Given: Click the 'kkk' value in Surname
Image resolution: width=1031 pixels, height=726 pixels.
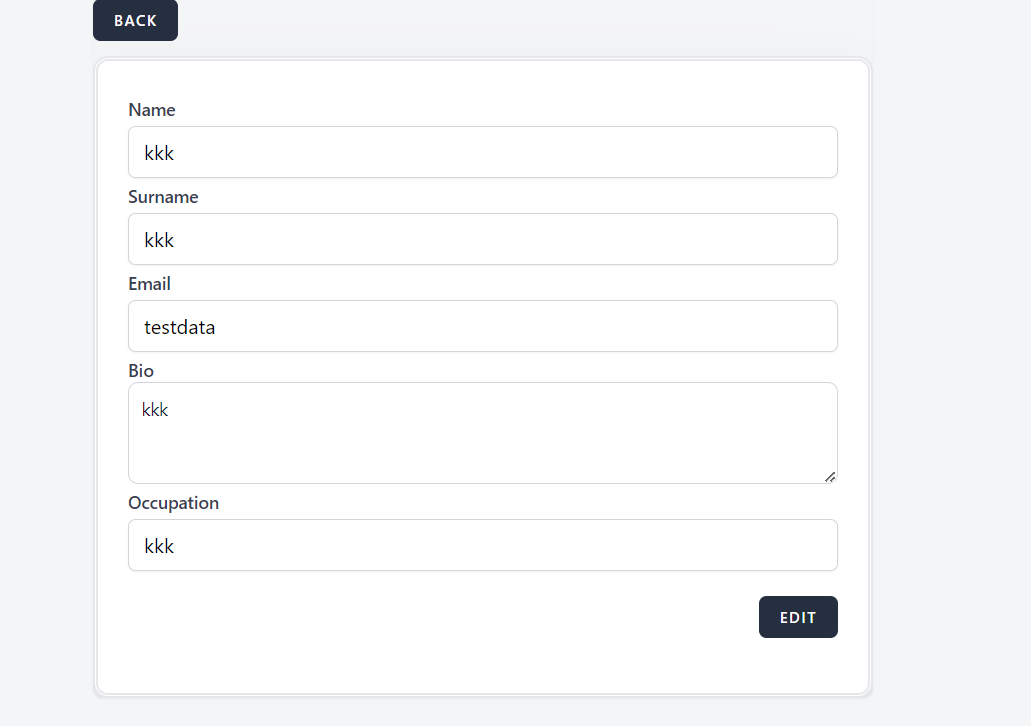Looking at the screenshot, I should 159,240.
